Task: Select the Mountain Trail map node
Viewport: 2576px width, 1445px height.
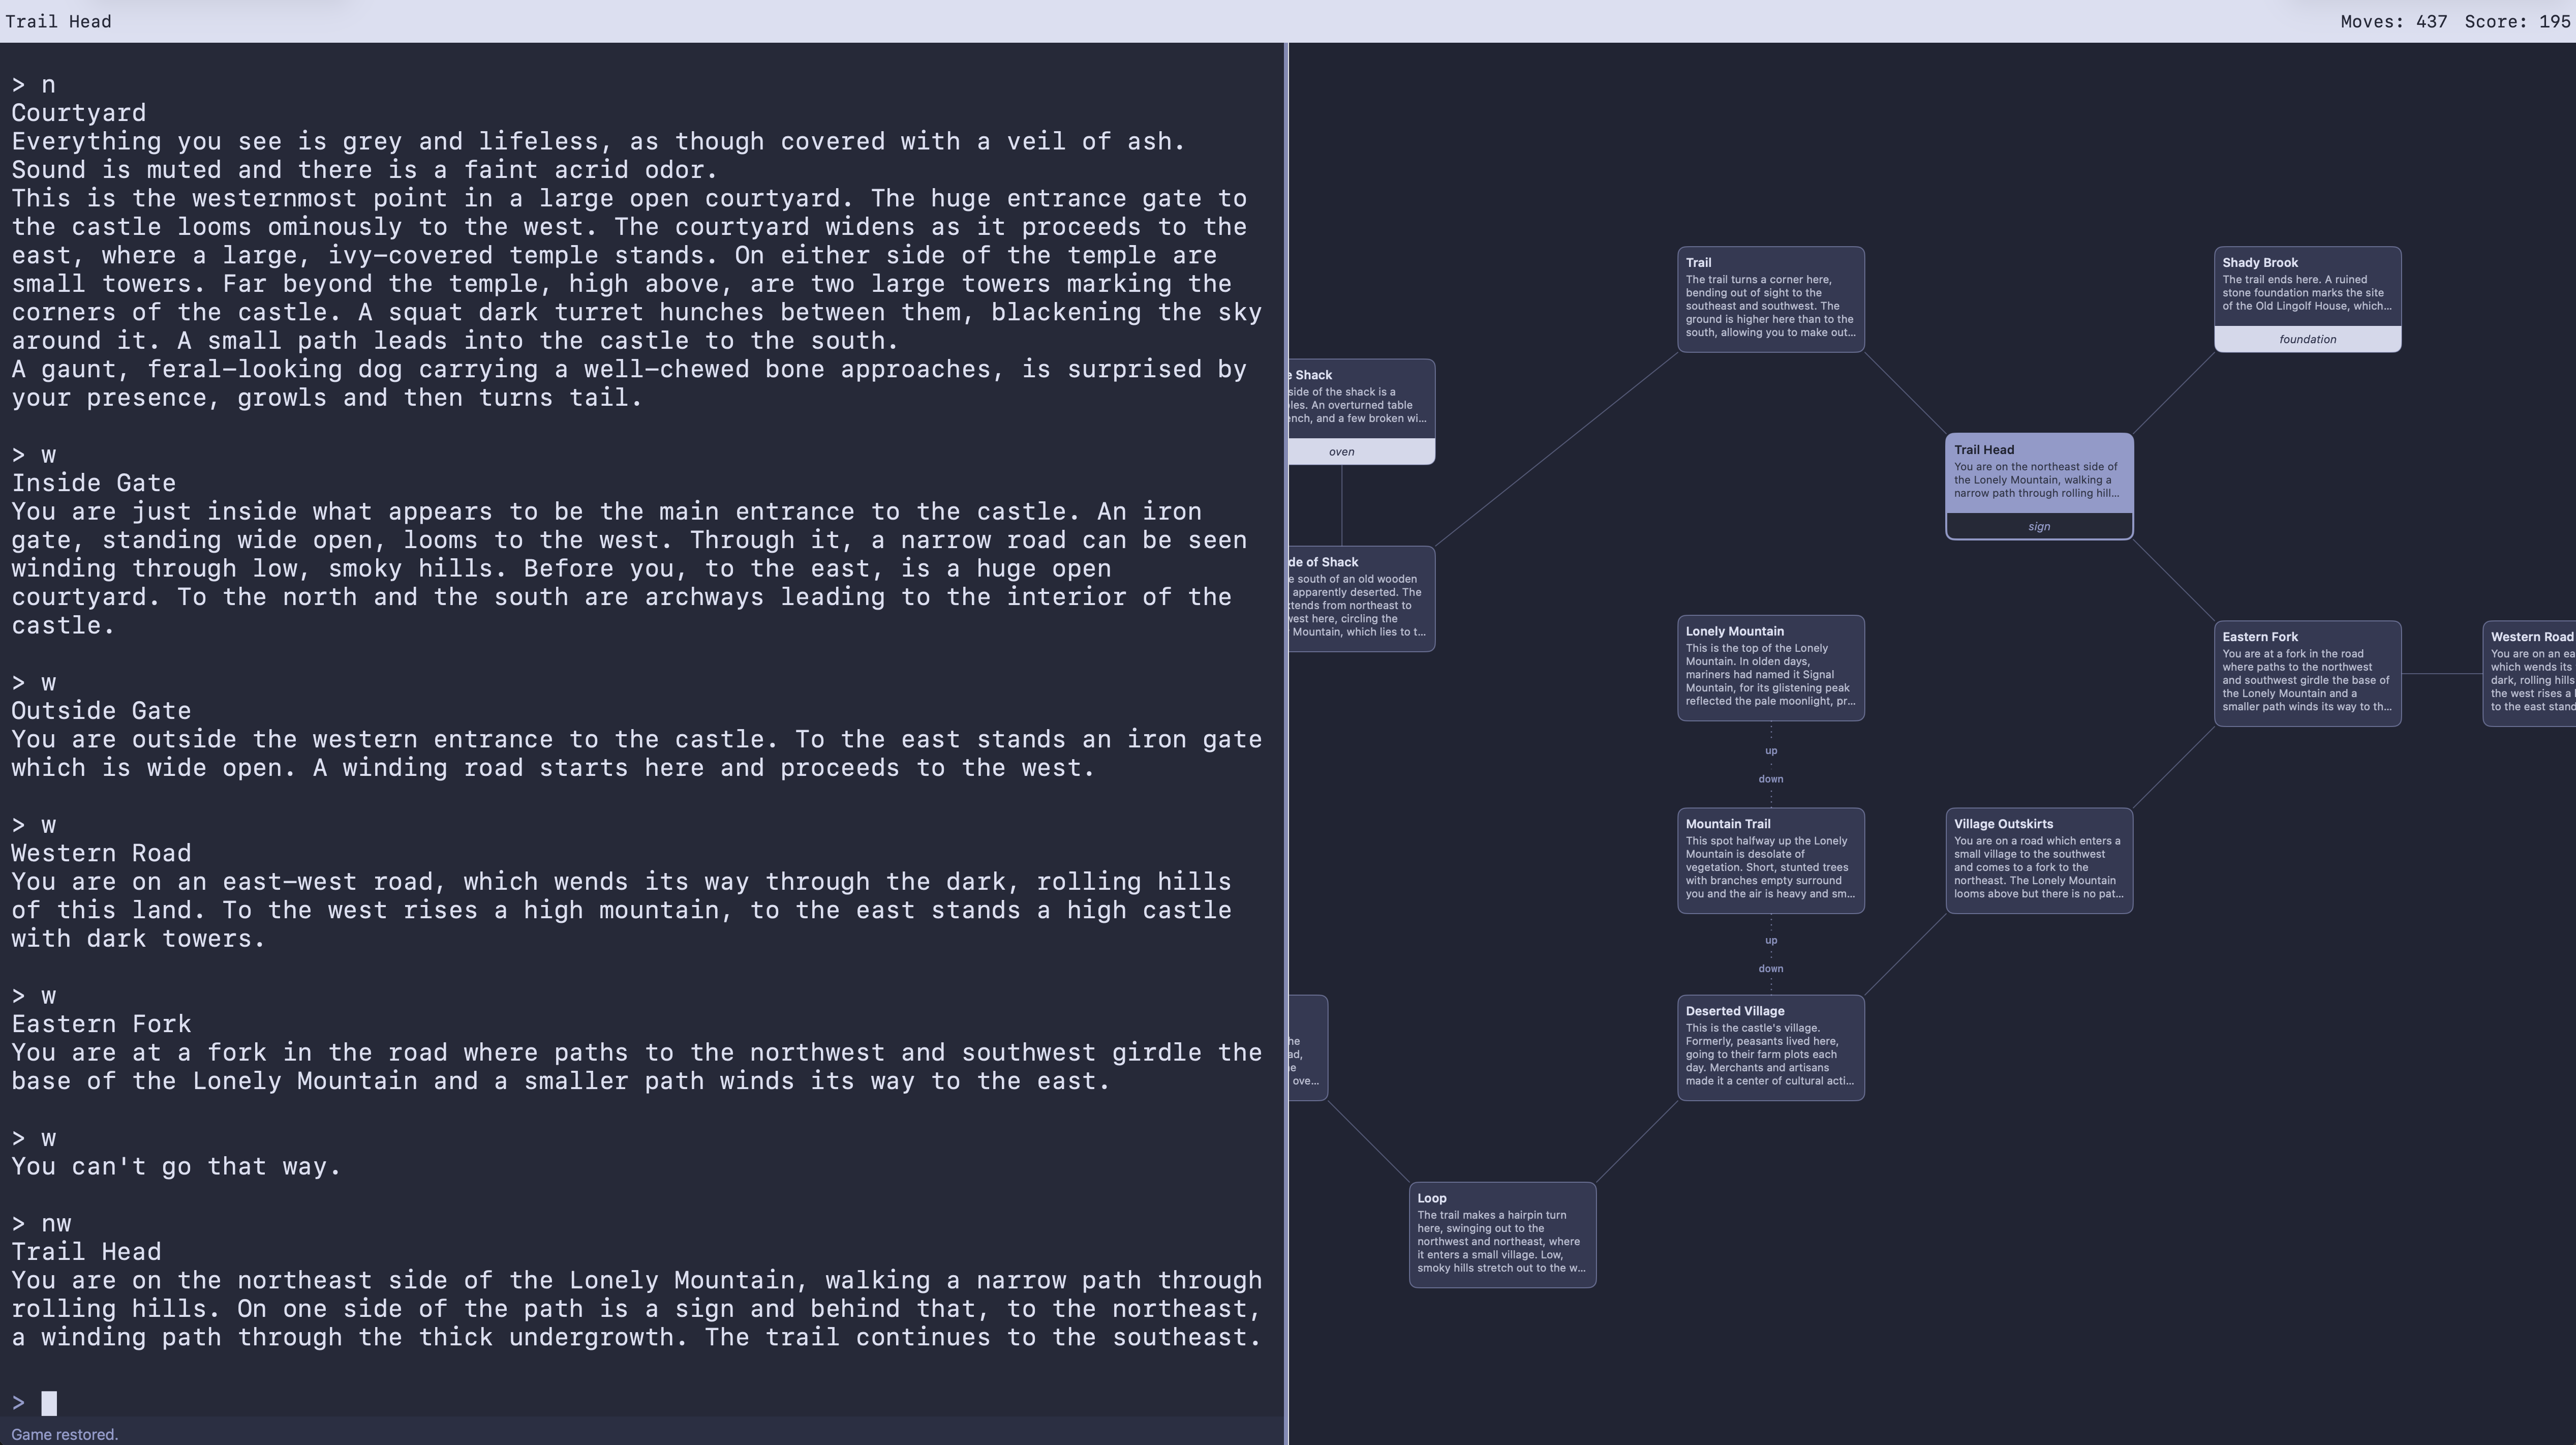Action: click(1770, 860)
